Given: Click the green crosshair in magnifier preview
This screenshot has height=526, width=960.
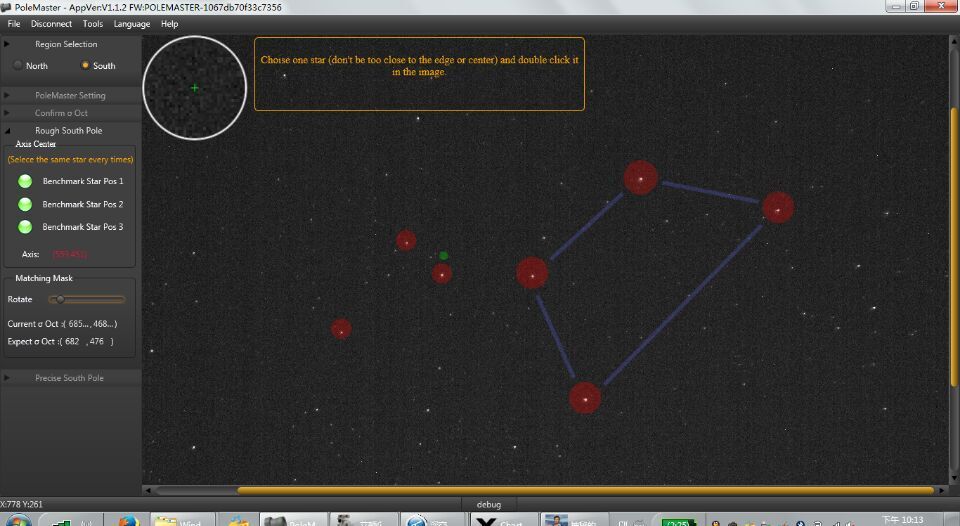Looking at the screenshot, I should click(195, 88).
